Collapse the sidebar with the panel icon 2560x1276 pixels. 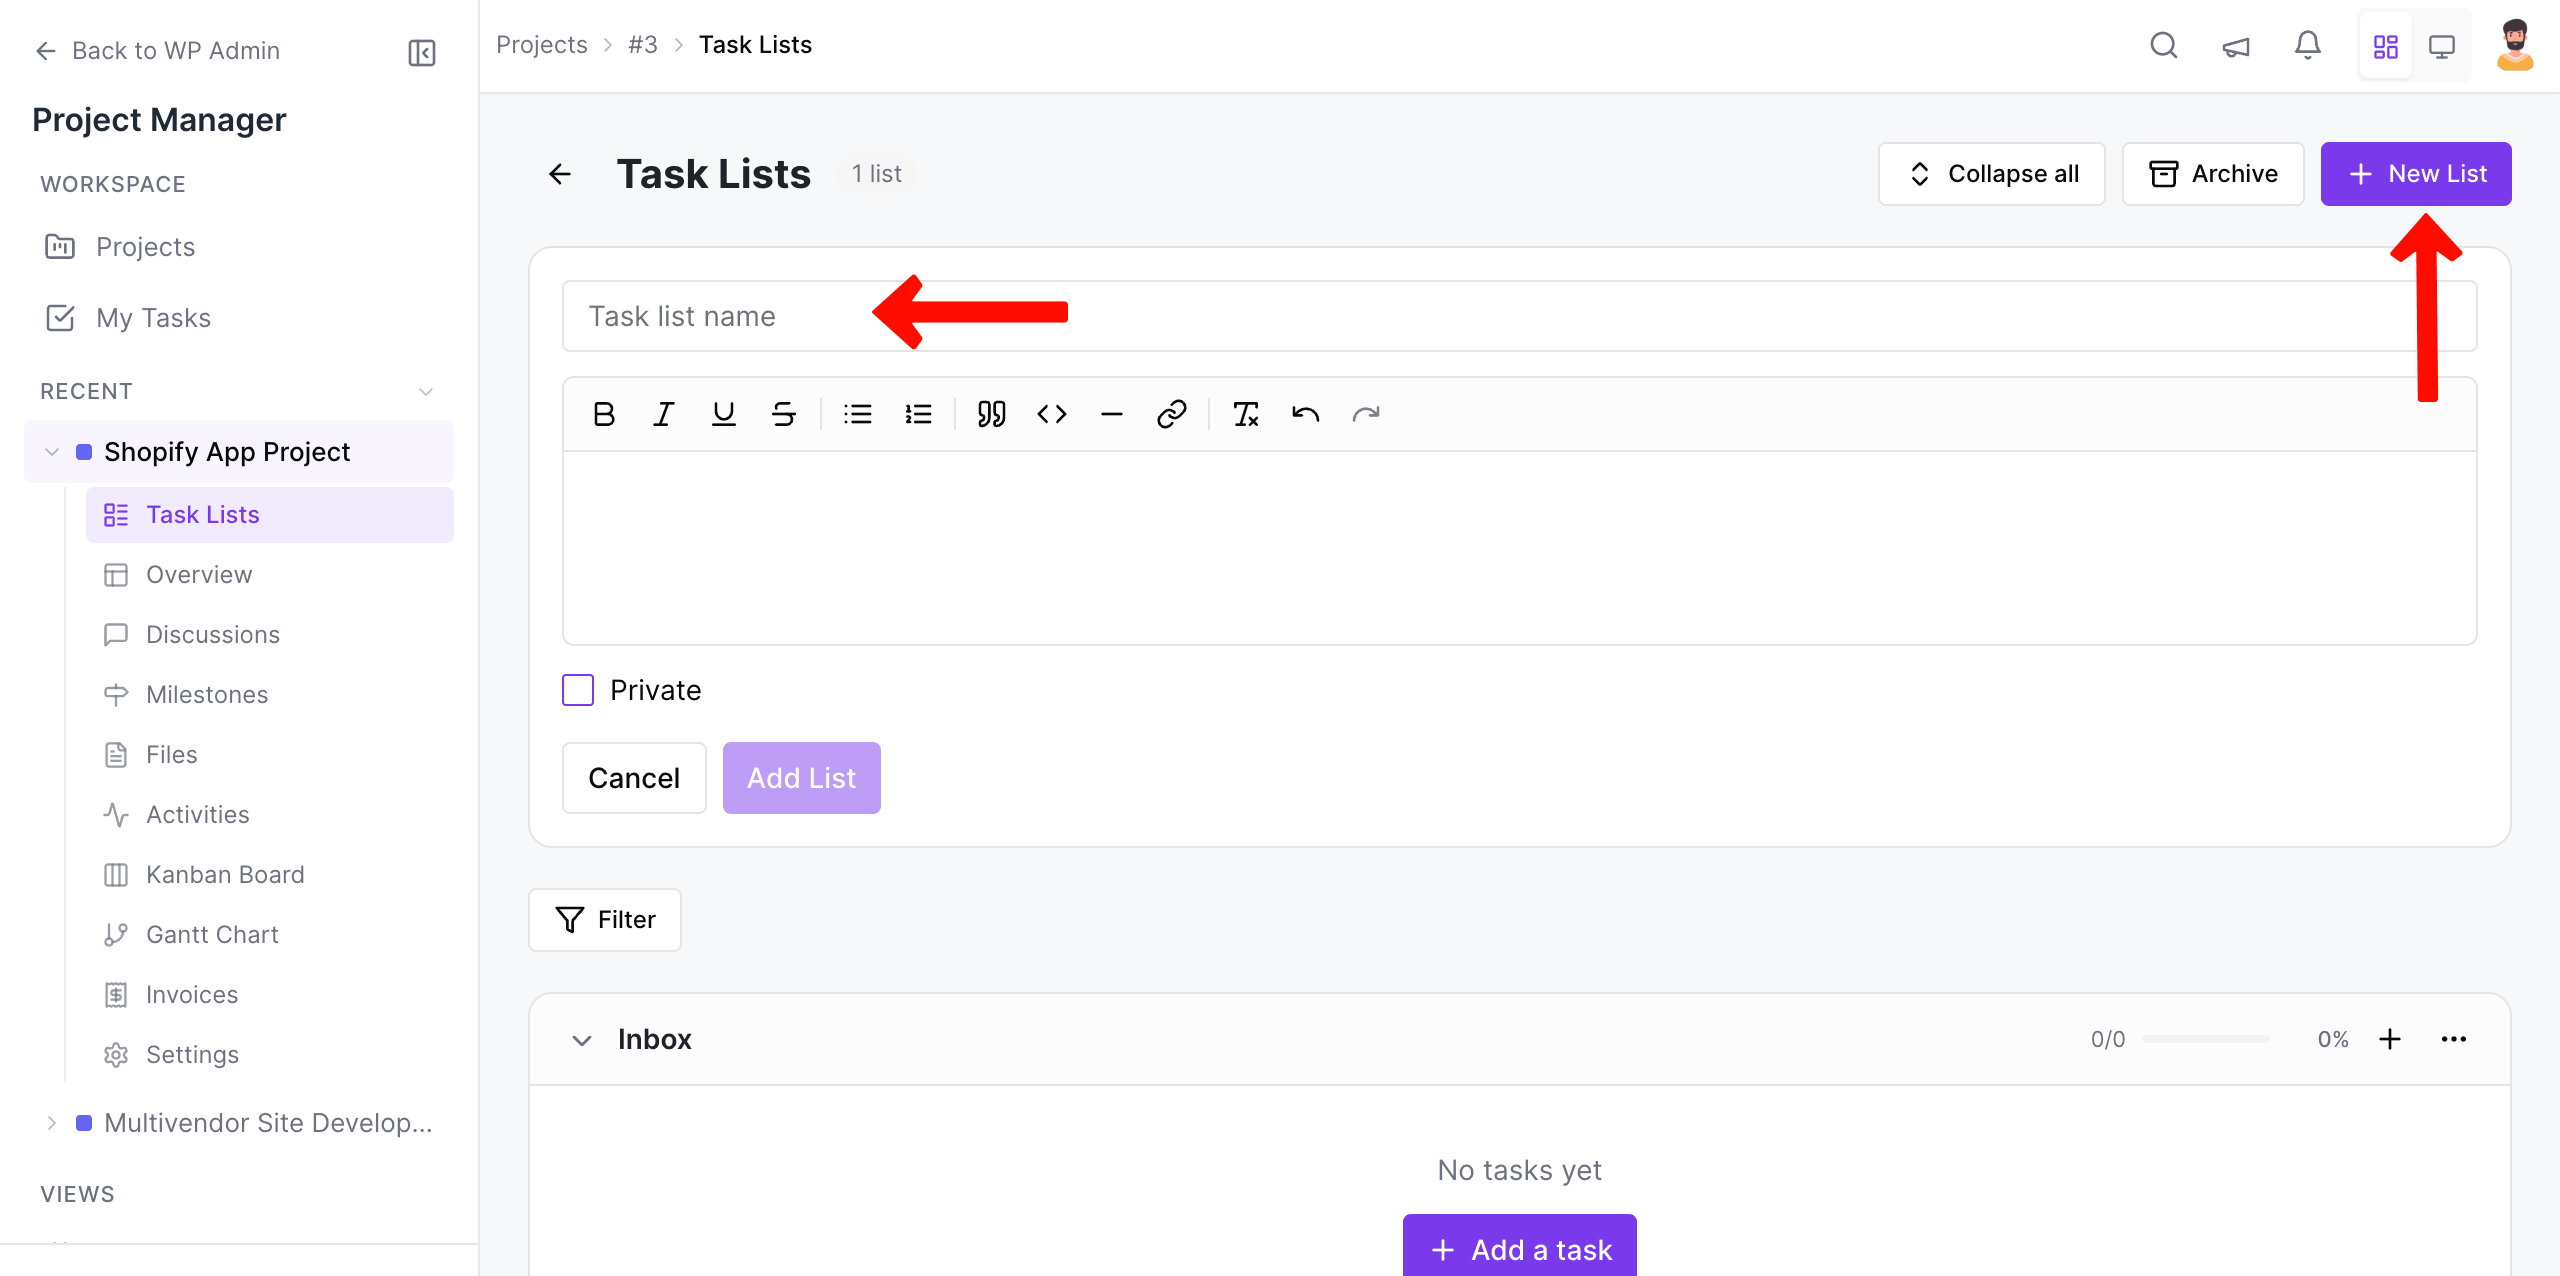[x=421, y=52]
